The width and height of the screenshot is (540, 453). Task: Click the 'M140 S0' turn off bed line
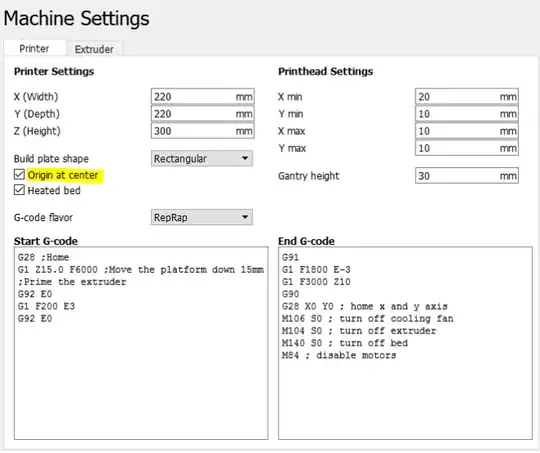345,343
